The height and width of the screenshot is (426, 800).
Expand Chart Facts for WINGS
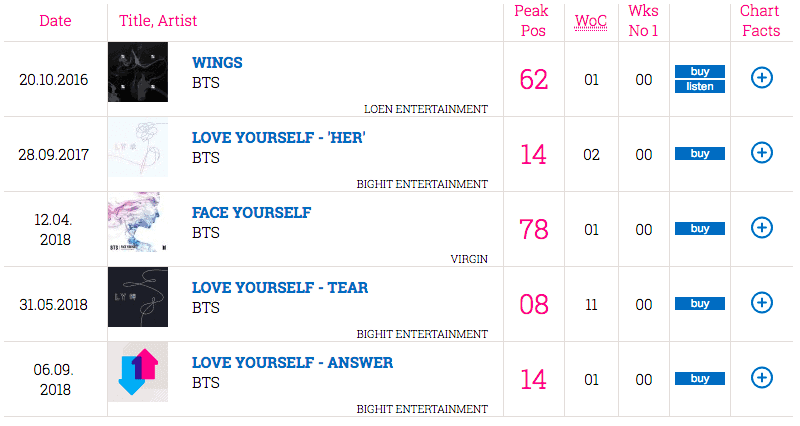(761, 78)
